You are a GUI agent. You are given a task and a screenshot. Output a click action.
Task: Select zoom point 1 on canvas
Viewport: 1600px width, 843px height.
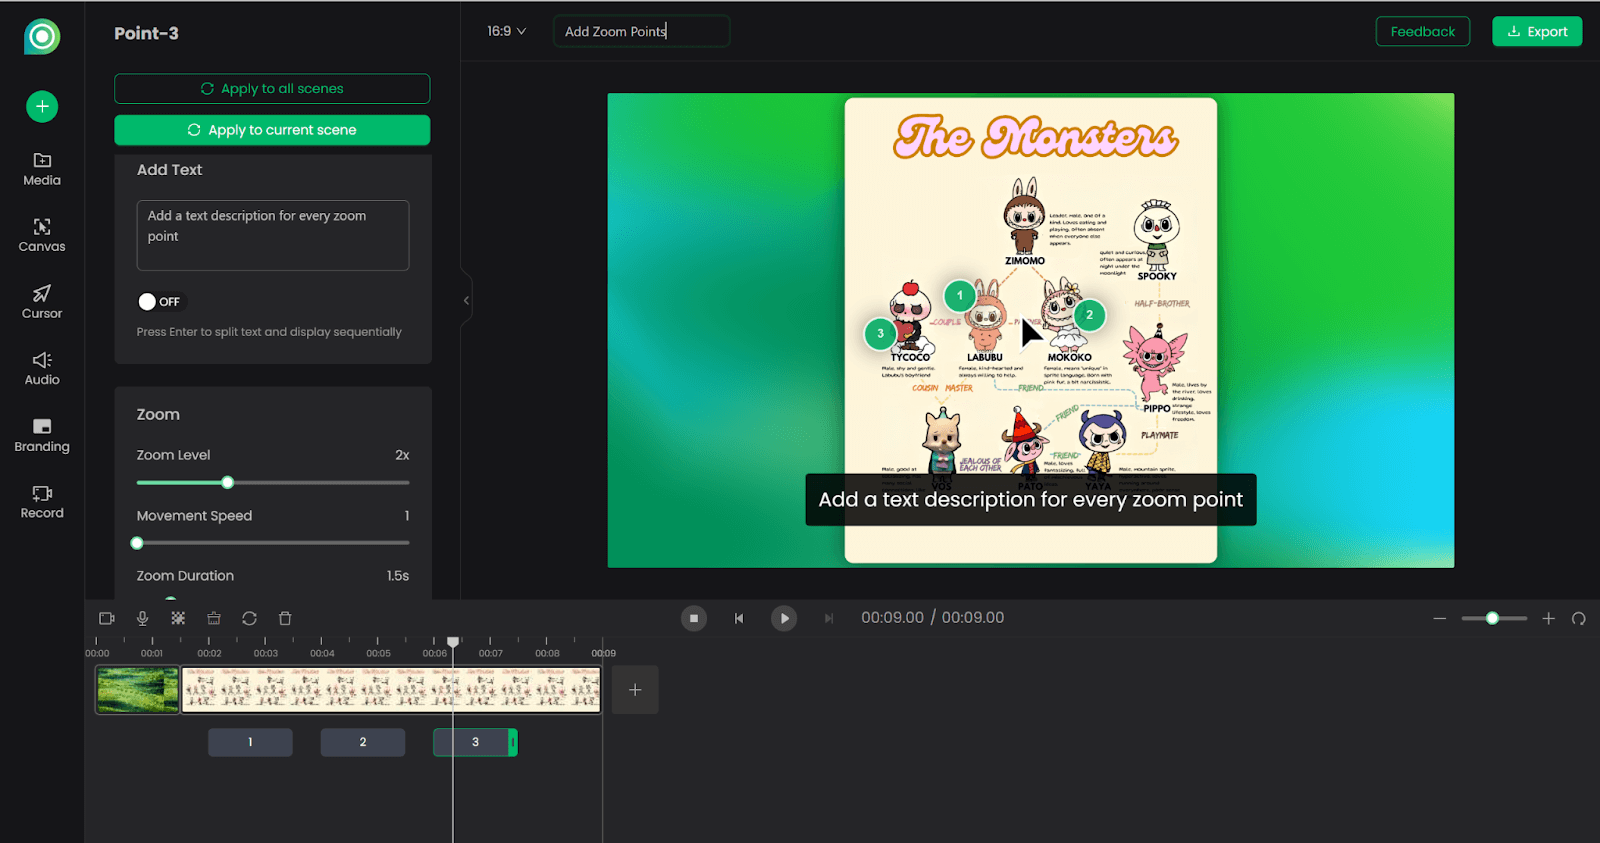coord(960,295)
